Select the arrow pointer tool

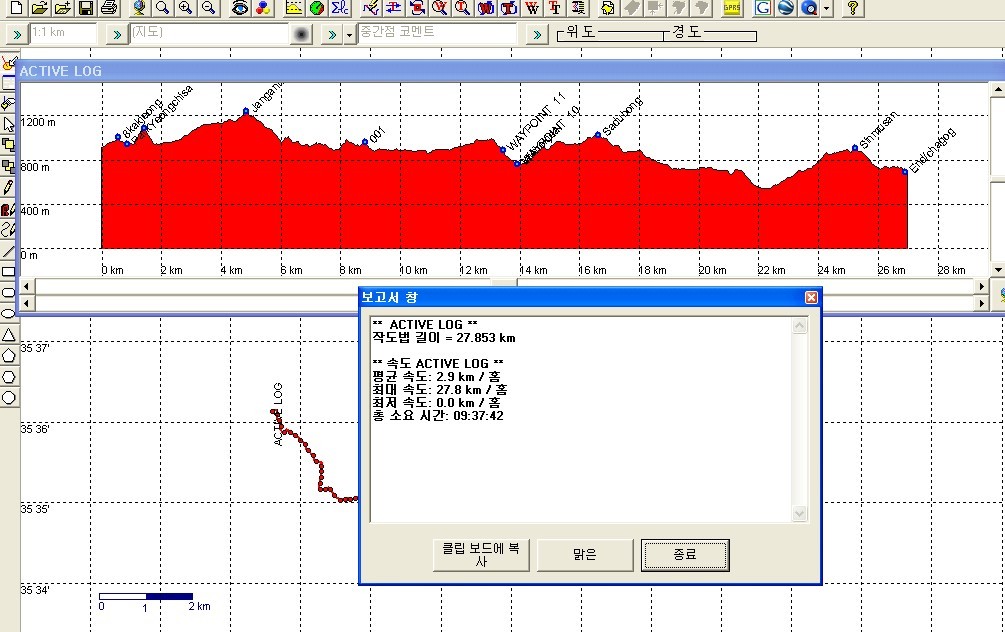click(x=8, y=124)
